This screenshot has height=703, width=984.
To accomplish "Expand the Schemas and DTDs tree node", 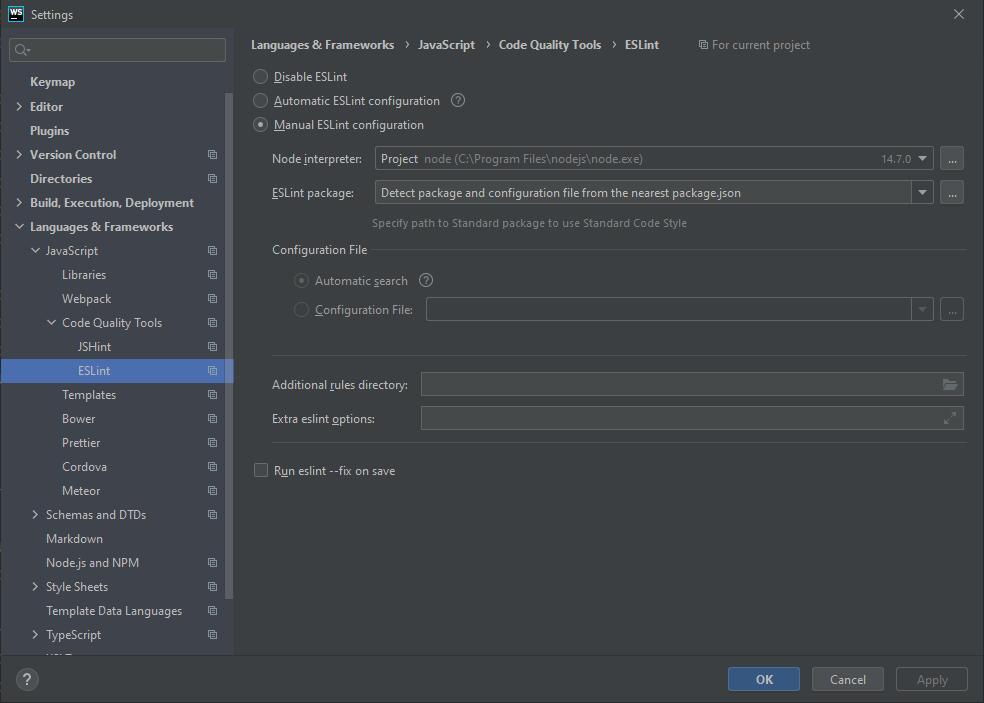I will 35,515.
